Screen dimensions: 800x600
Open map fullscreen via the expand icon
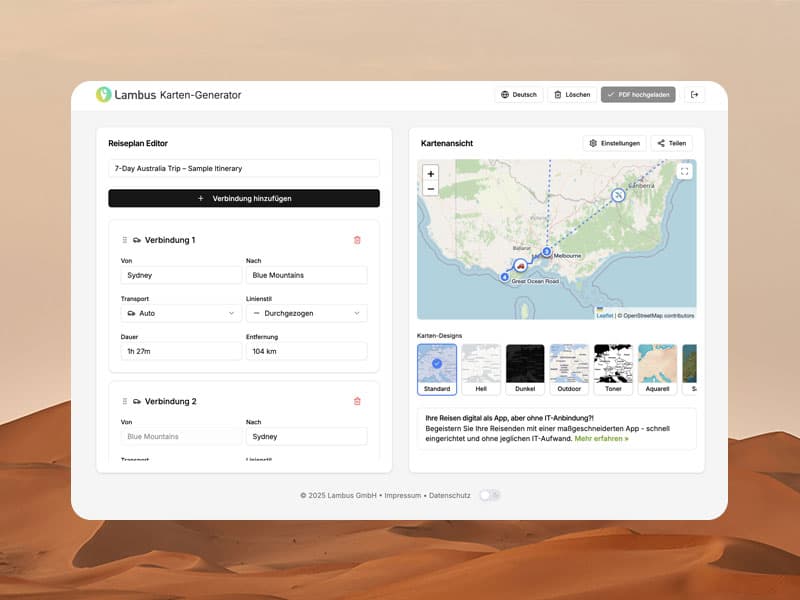(x=684, y=171)
